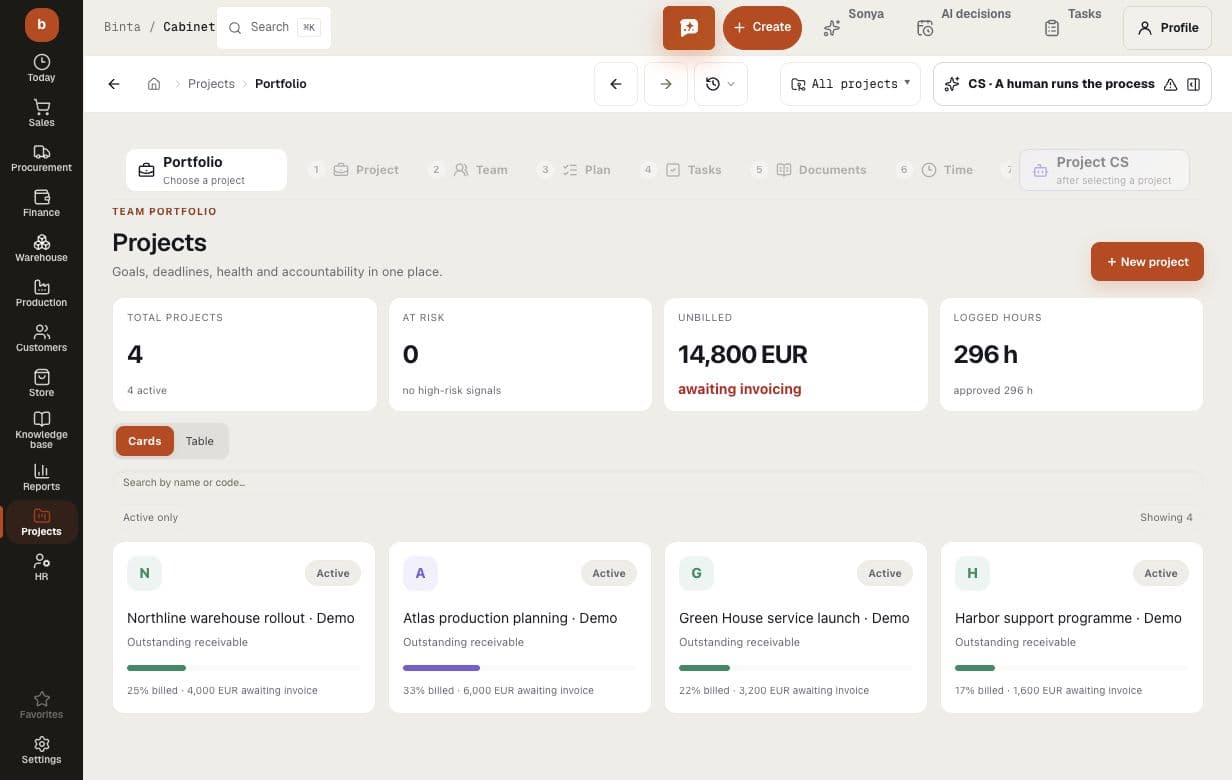Open Warehouse in the sidebar
Image resolution: width=1232 pixels, height=780 pixels.
[41, 248]
